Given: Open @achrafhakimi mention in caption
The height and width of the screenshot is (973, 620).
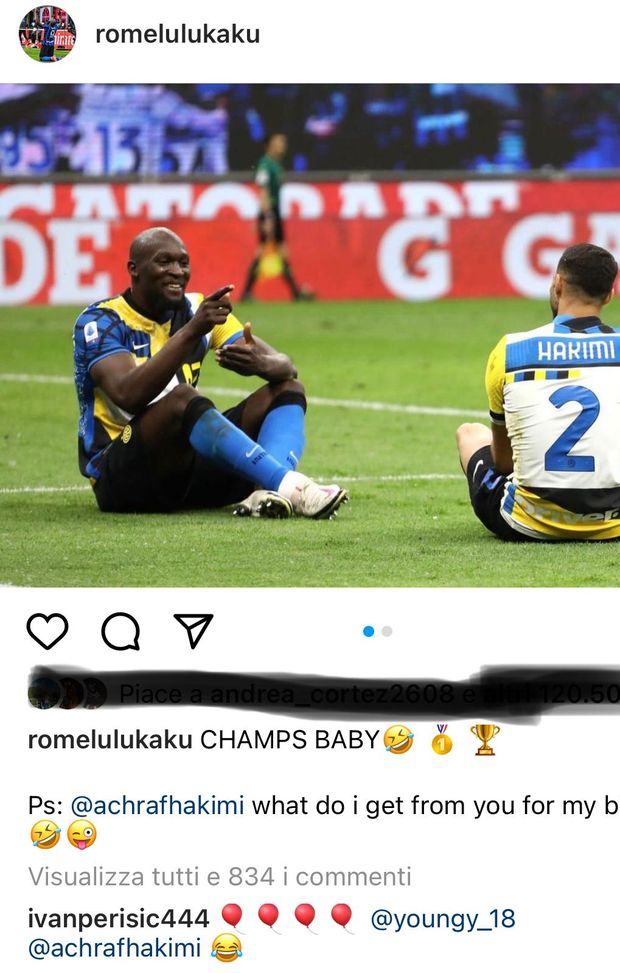Looking at the screenshot, I should [x=157, y=805].
